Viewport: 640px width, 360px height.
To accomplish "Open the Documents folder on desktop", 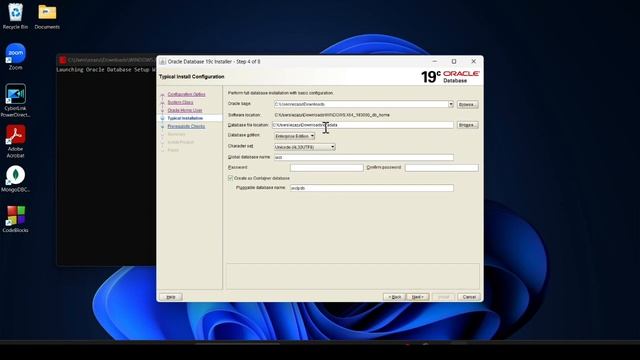I will pos(47,16).
